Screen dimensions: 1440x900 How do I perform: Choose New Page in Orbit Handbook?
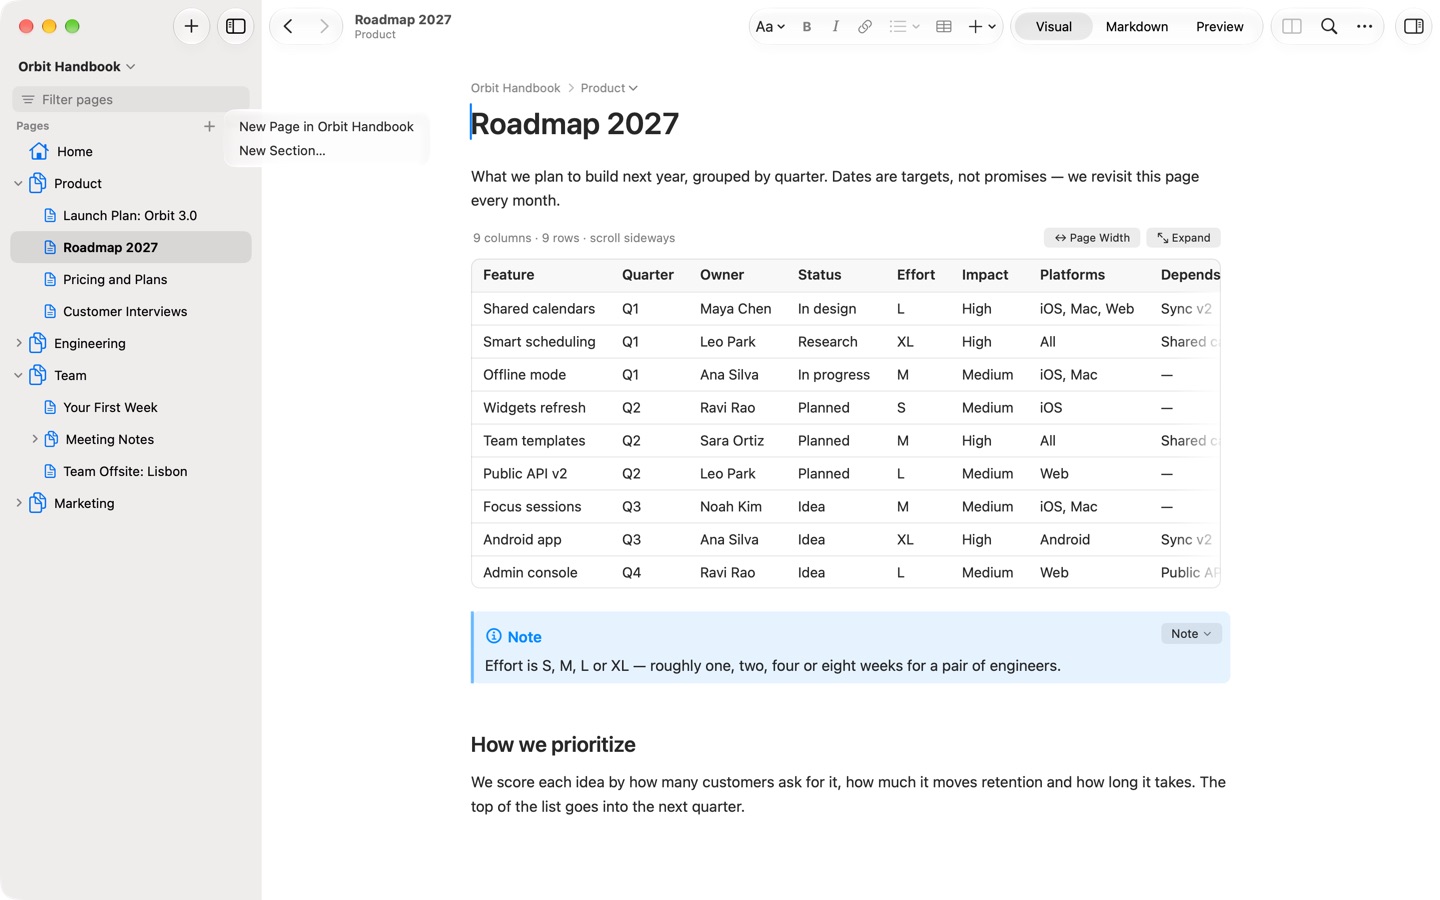point(326,127)
